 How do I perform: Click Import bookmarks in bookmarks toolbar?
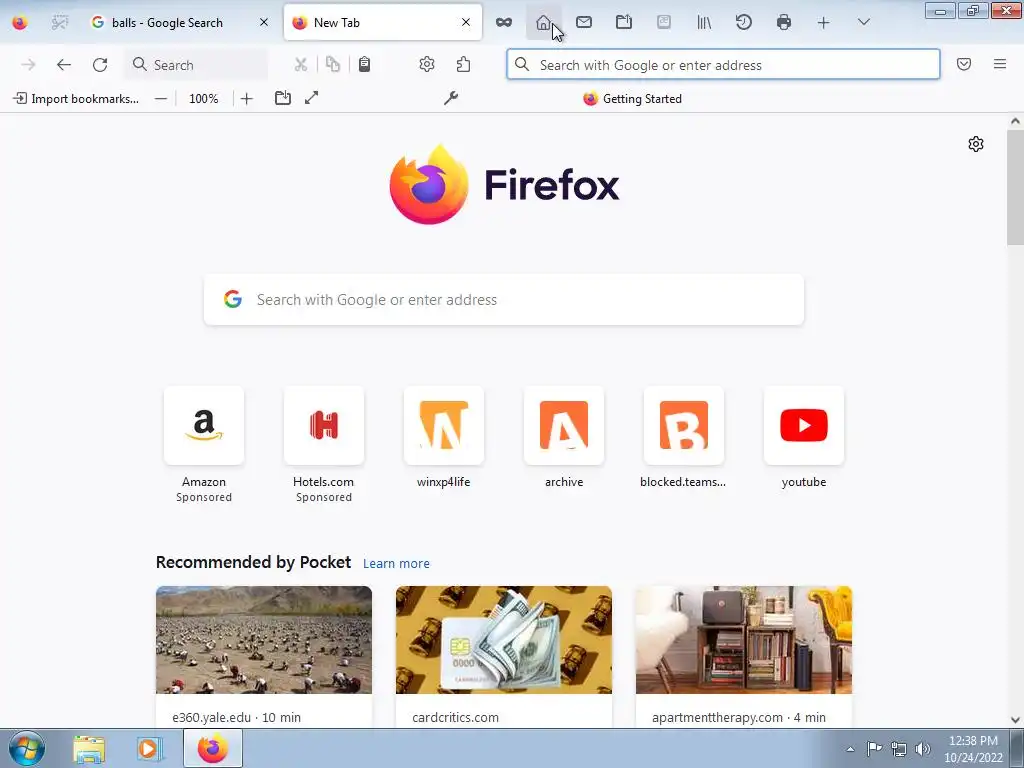tap(76, 99)
